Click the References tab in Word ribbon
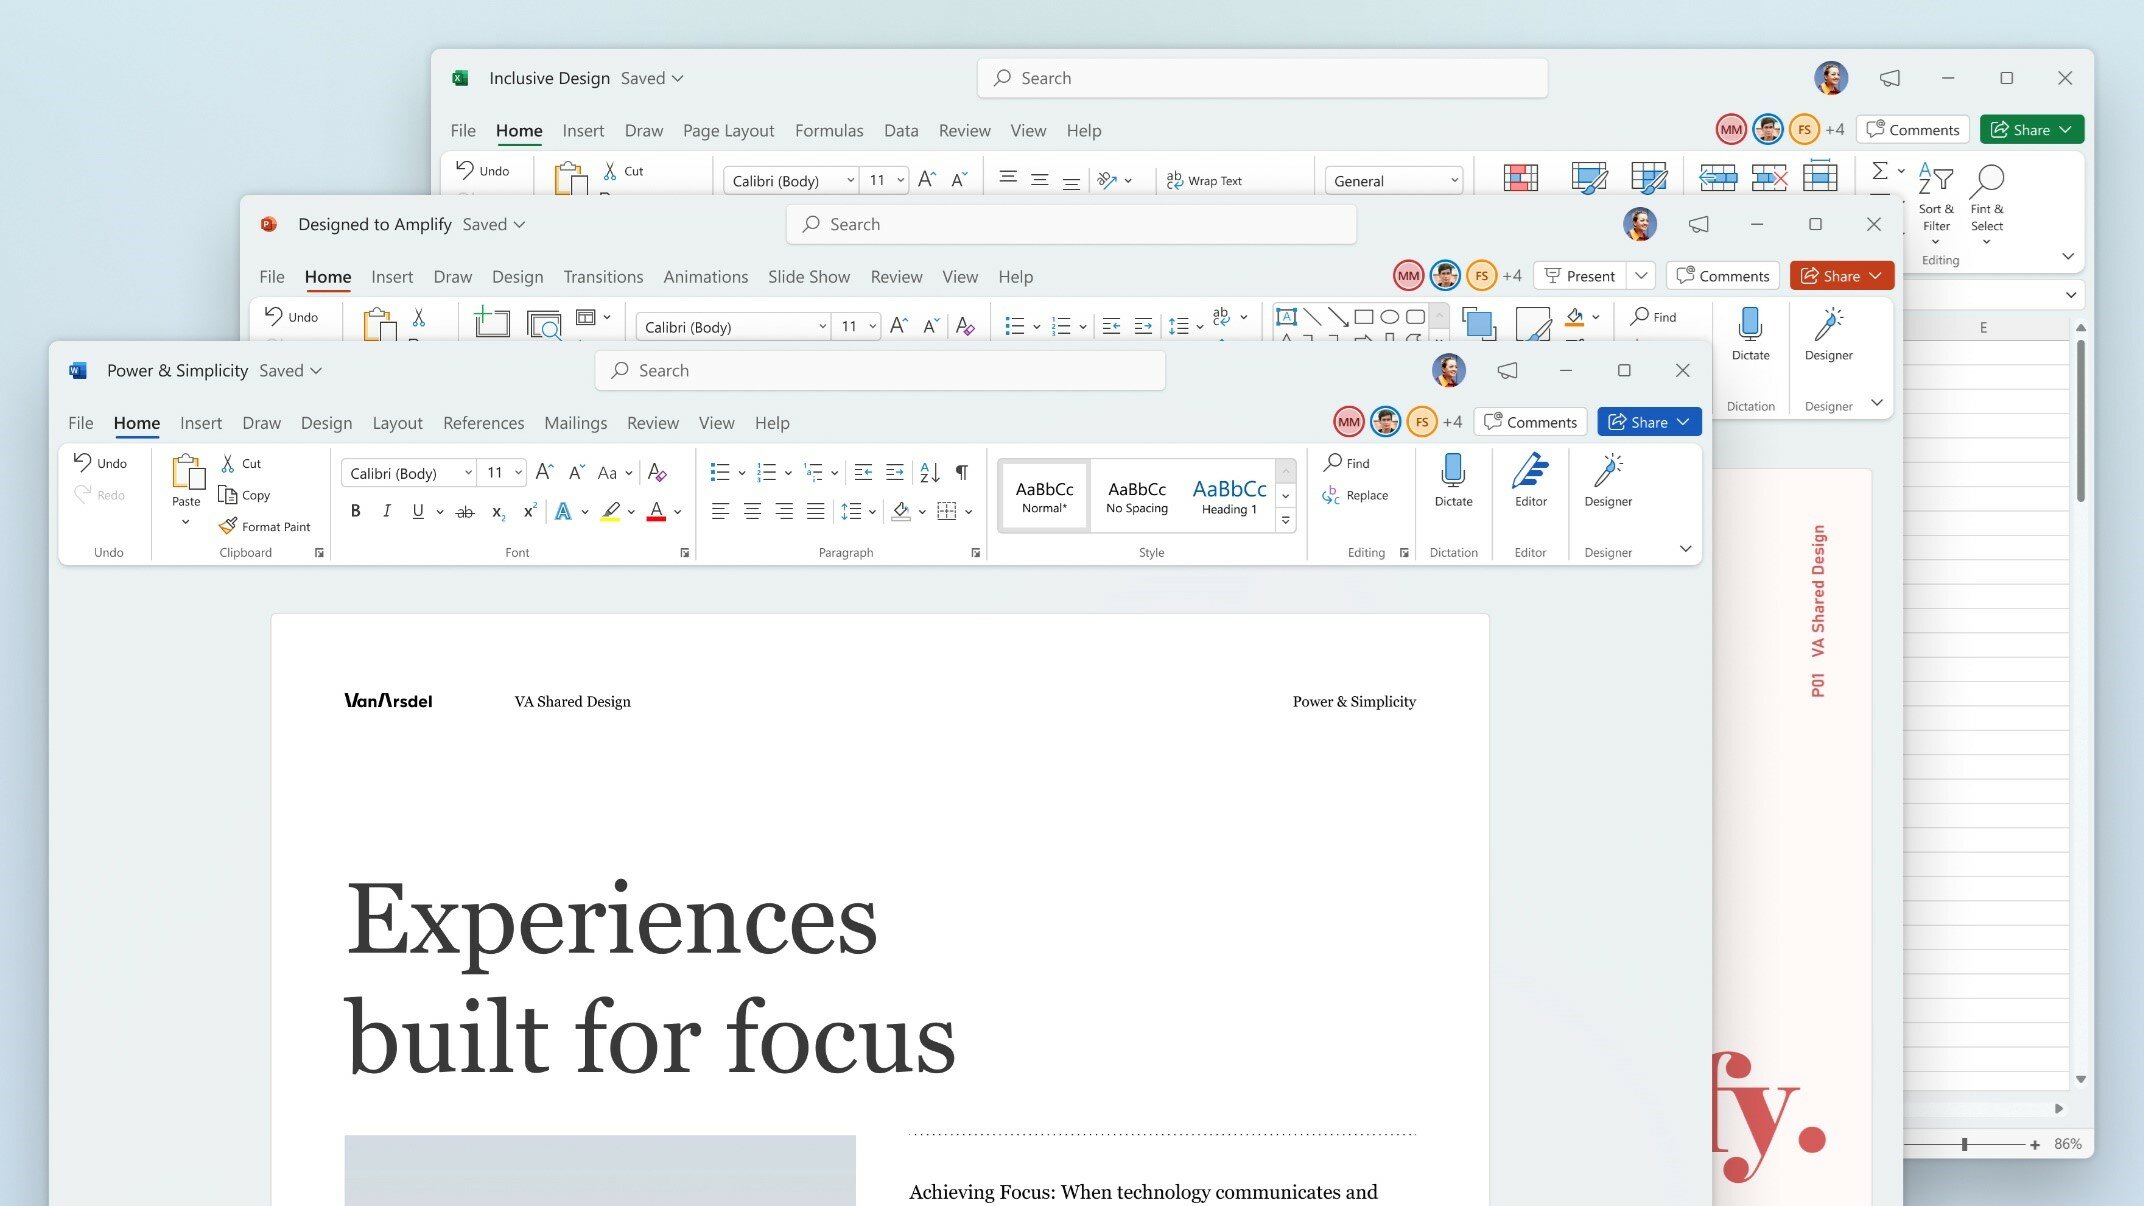Screen dimensions: 2144x1206 [x=483, y=423]
